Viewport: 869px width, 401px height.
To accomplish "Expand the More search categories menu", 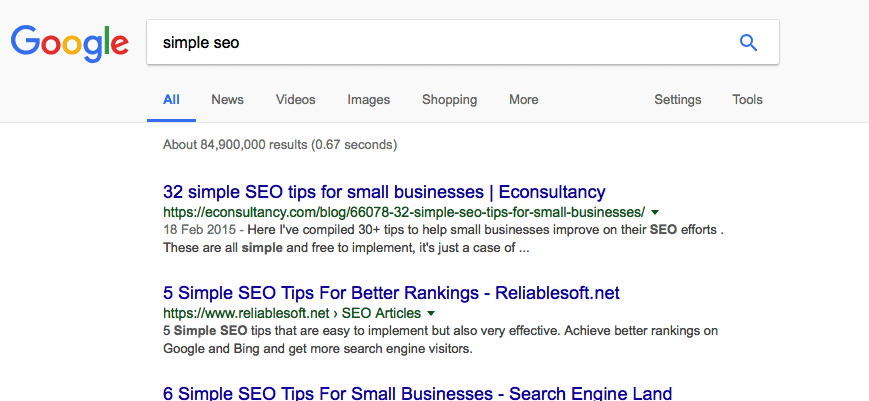I will point(523,100).
